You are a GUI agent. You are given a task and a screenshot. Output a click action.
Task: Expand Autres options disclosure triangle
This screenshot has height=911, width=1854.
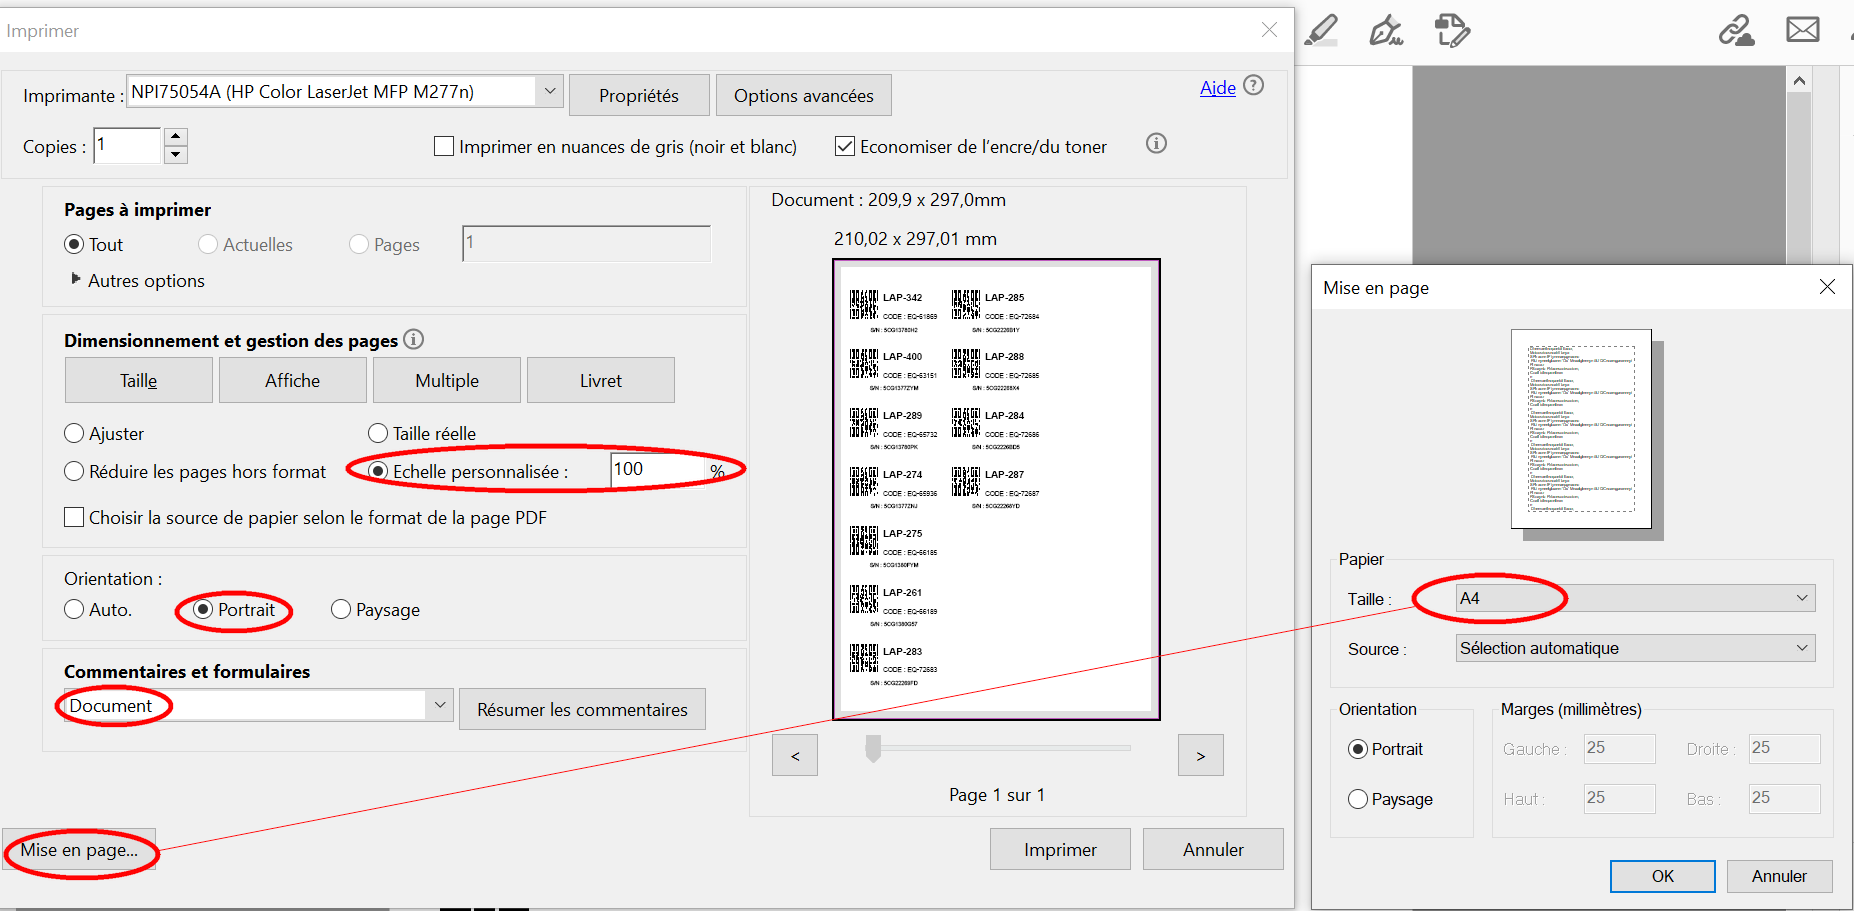point(76,279)
